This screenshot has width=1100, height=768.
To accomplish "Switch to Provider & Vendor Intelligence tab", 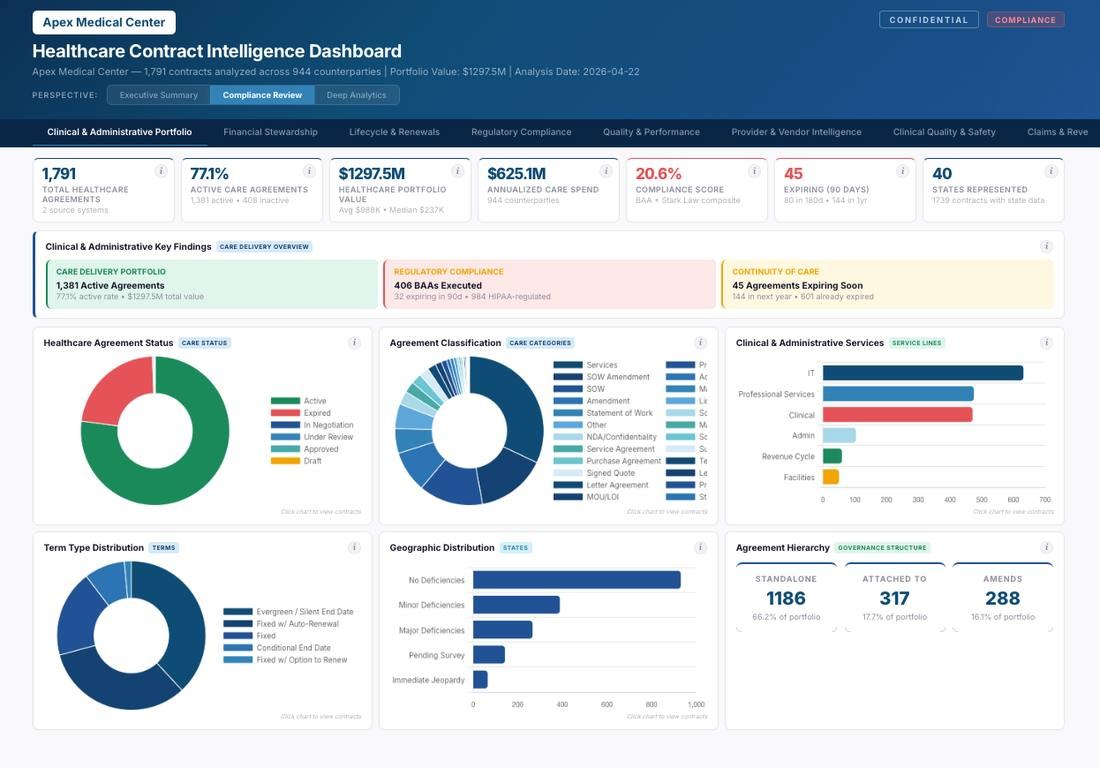I will (796, 132).
